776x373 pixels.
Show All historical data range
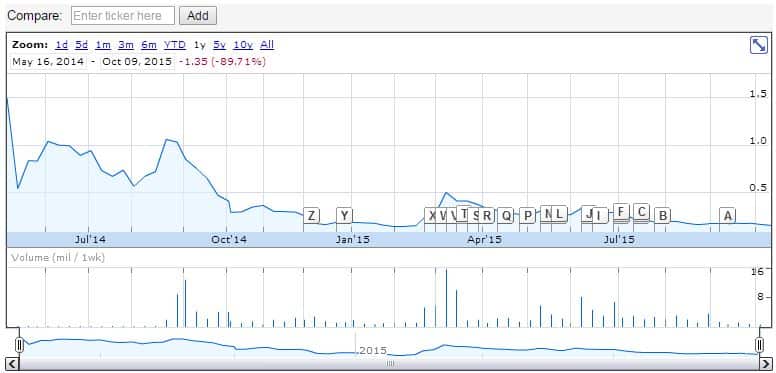[267, 45]
